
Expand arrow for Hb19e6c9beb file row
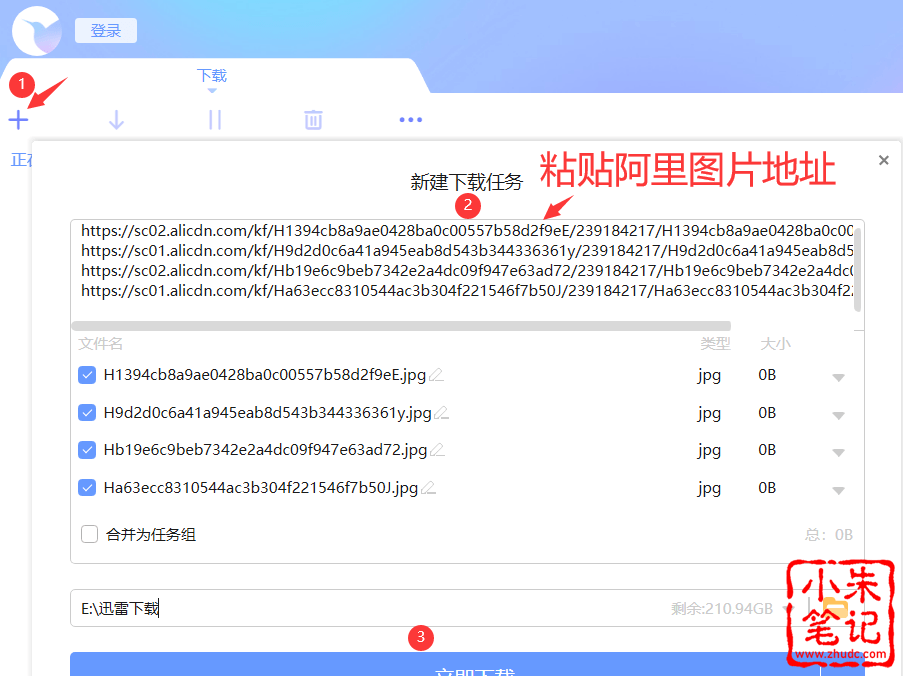click(x=838, y=452)
